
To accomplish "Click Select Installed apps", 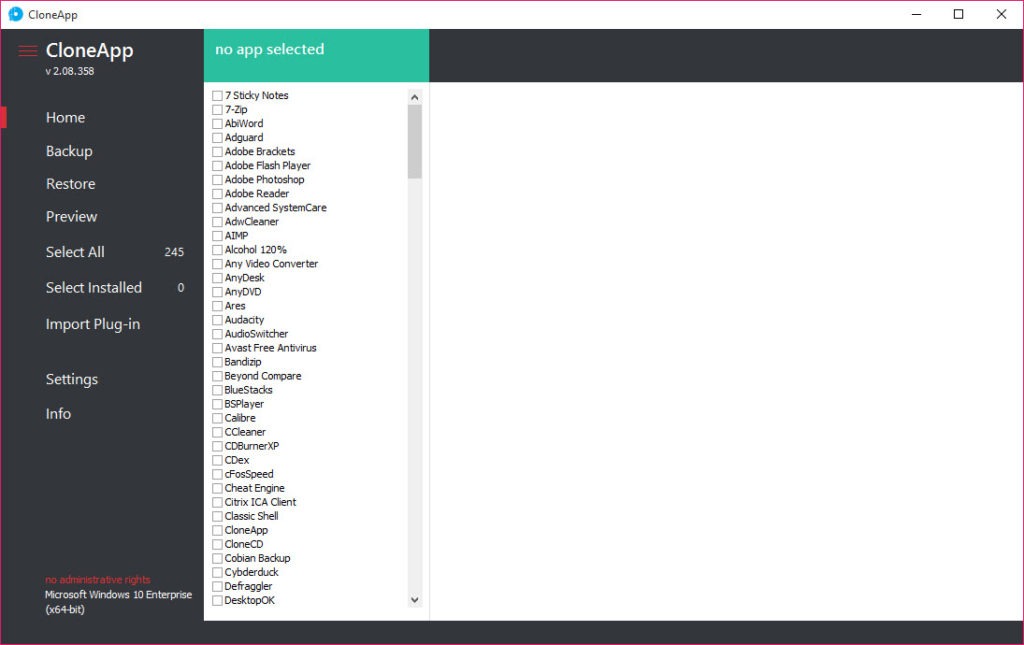I will click(93, 288).
